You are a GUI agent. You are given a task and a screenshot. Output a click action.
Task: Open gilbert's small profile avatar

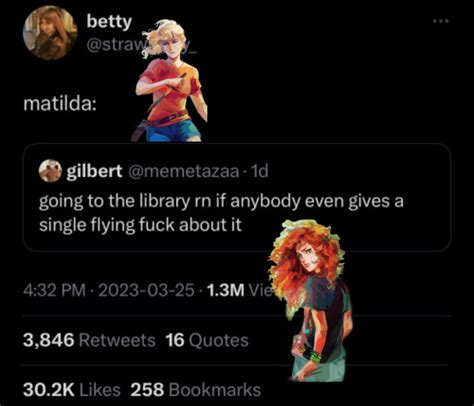(x=50, y=171)
